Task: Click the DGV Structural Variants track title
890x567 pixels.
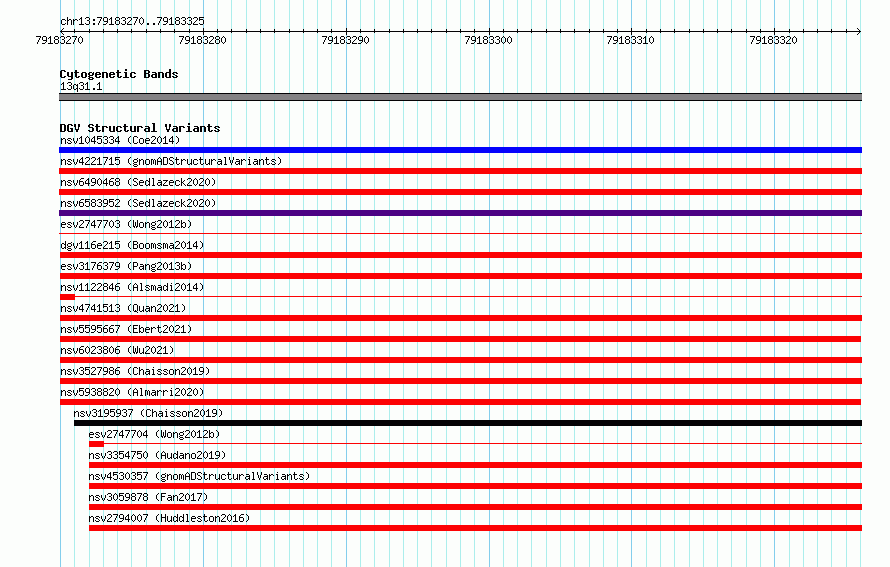Action: coord(140,128)
